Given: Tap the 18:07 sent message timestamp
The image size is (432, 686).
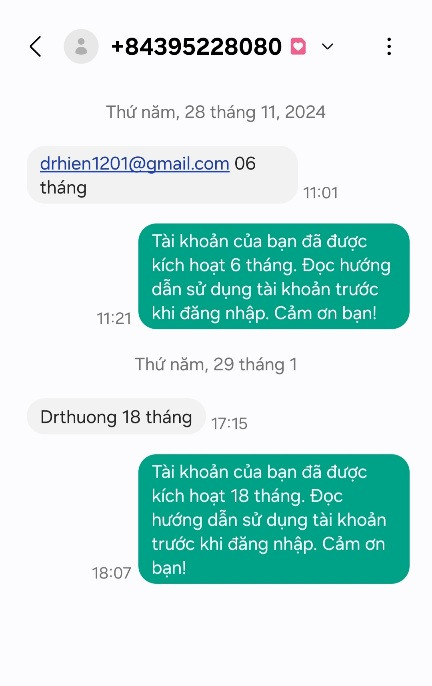Looking at the screenshot, I should 112,573.
